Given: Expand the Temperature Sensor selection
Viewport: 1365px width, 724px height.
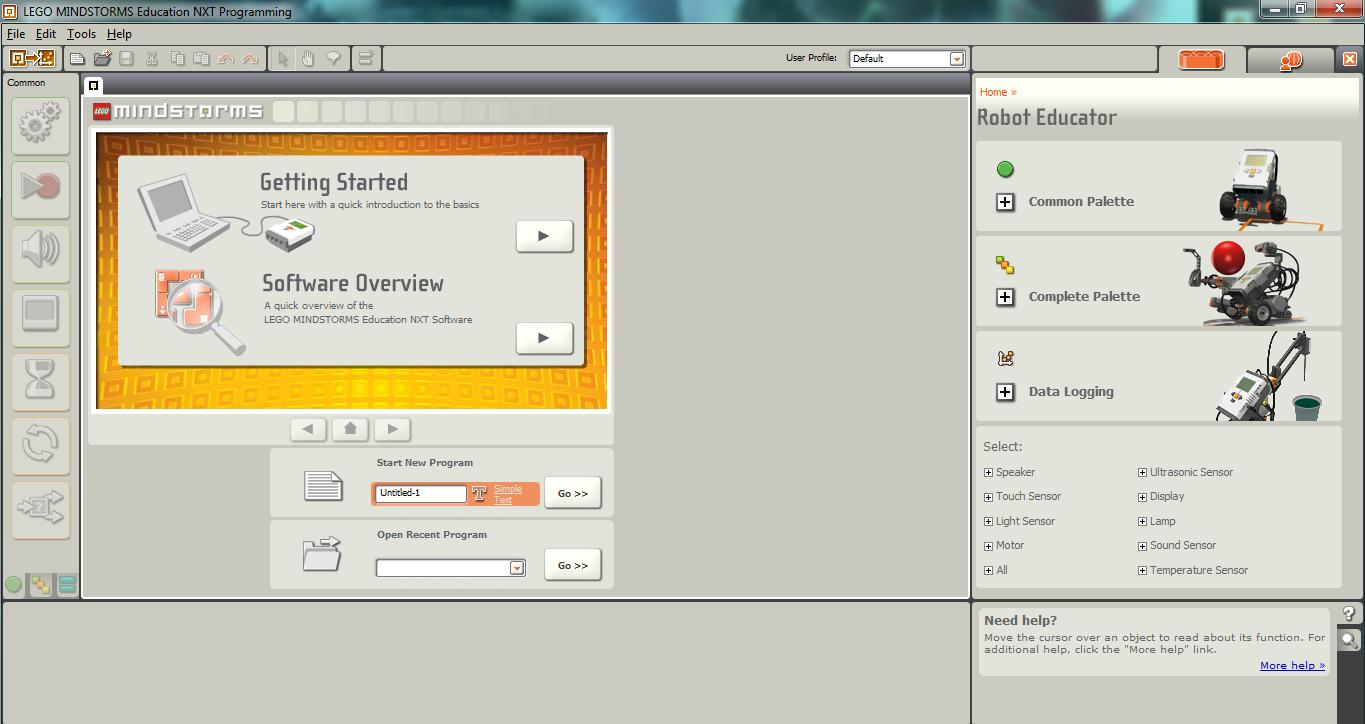Looking at the screenshot, I should [x=1142, y=570].
